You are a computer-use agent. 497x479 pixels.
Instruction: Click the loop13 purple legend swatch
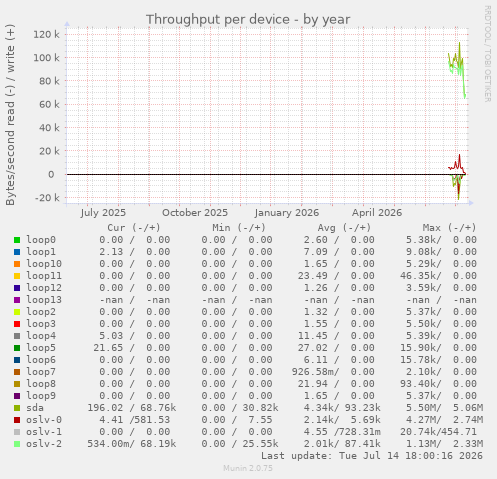point(17,300)
